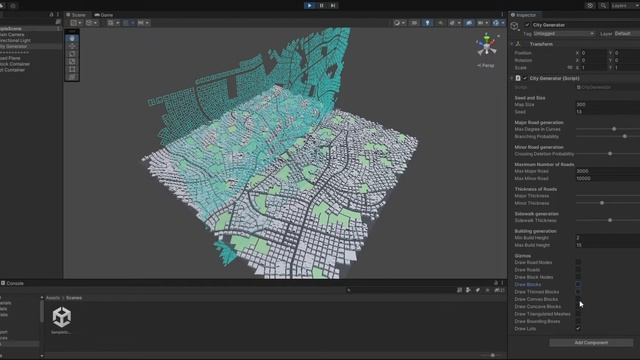Image resolution: width=640 pixels, height=360 pixels.
Task: Select the Rotate tool in scene overlay
Action: (x=72, y=54)
